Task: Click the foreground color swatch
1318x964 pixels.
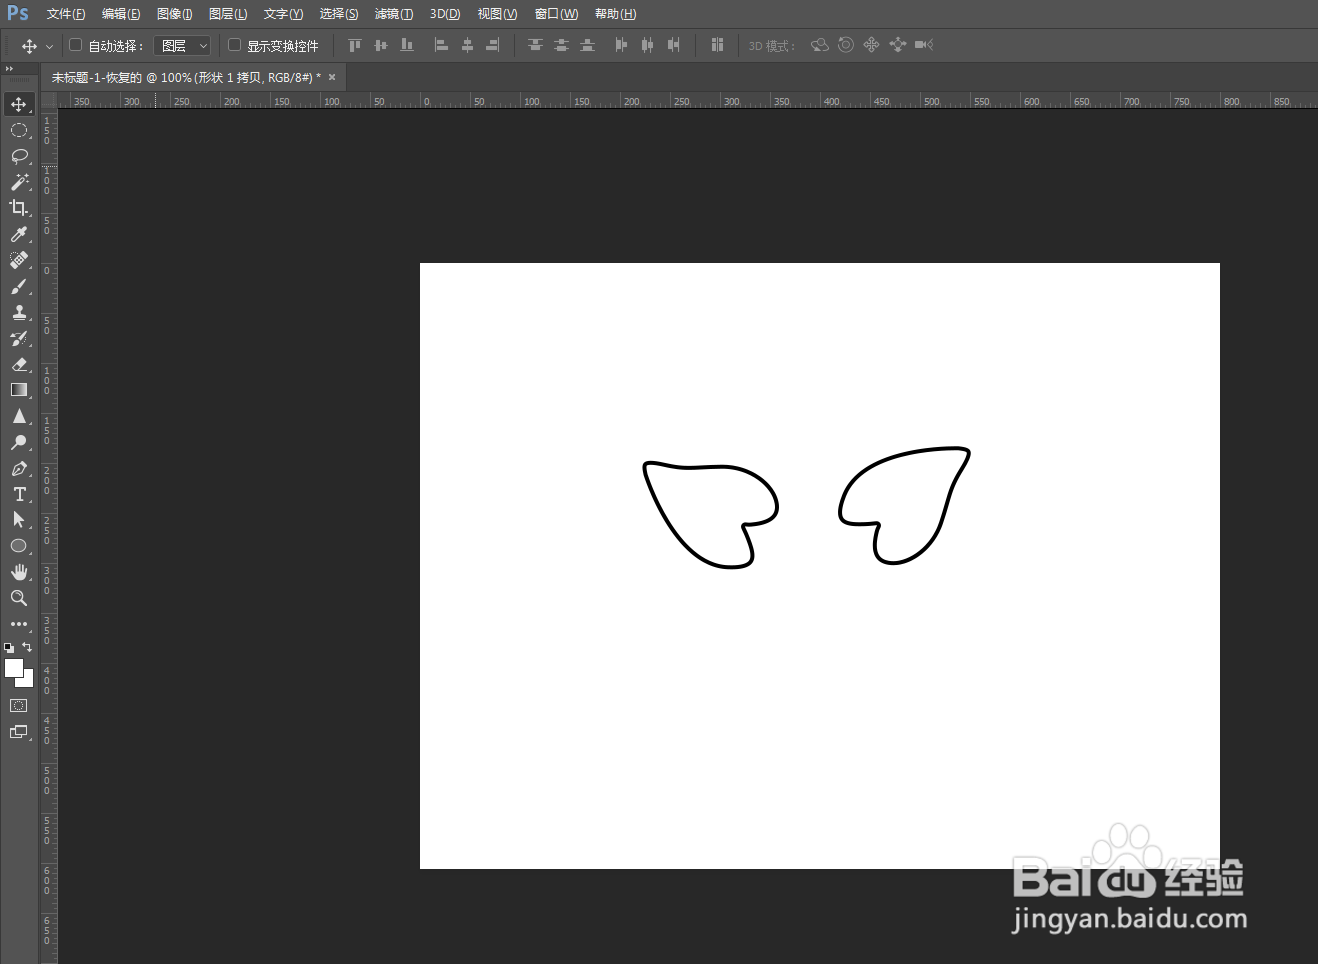Action: pyautogui.click(x=13, y=667)
